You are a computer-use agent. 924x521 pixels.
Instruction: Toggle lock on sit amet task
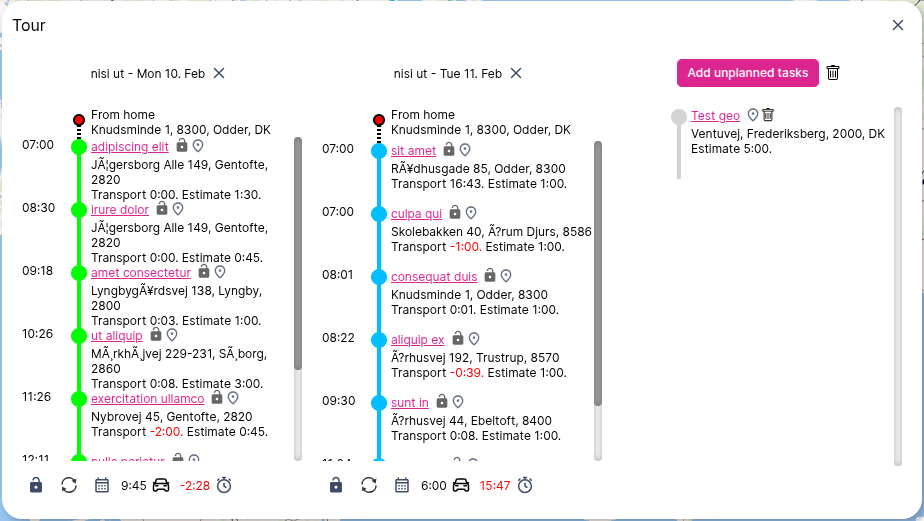(x=449, y=149)
